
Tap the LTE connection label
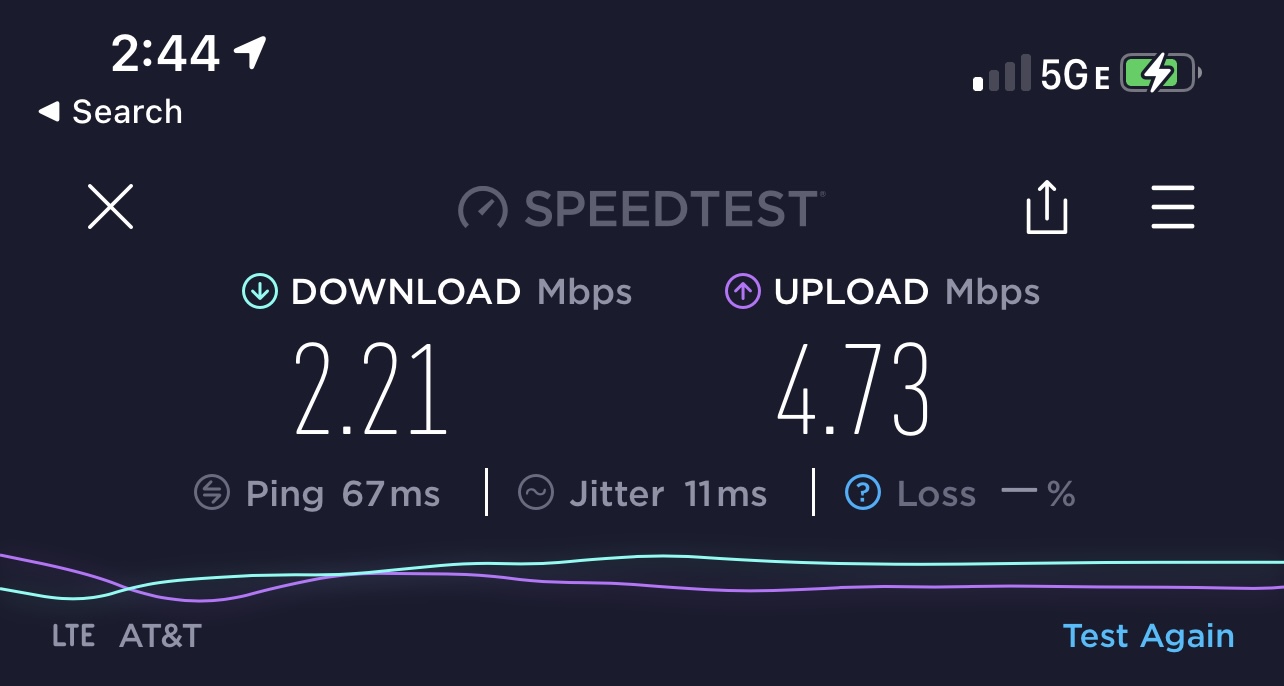(x=73, y=635)
